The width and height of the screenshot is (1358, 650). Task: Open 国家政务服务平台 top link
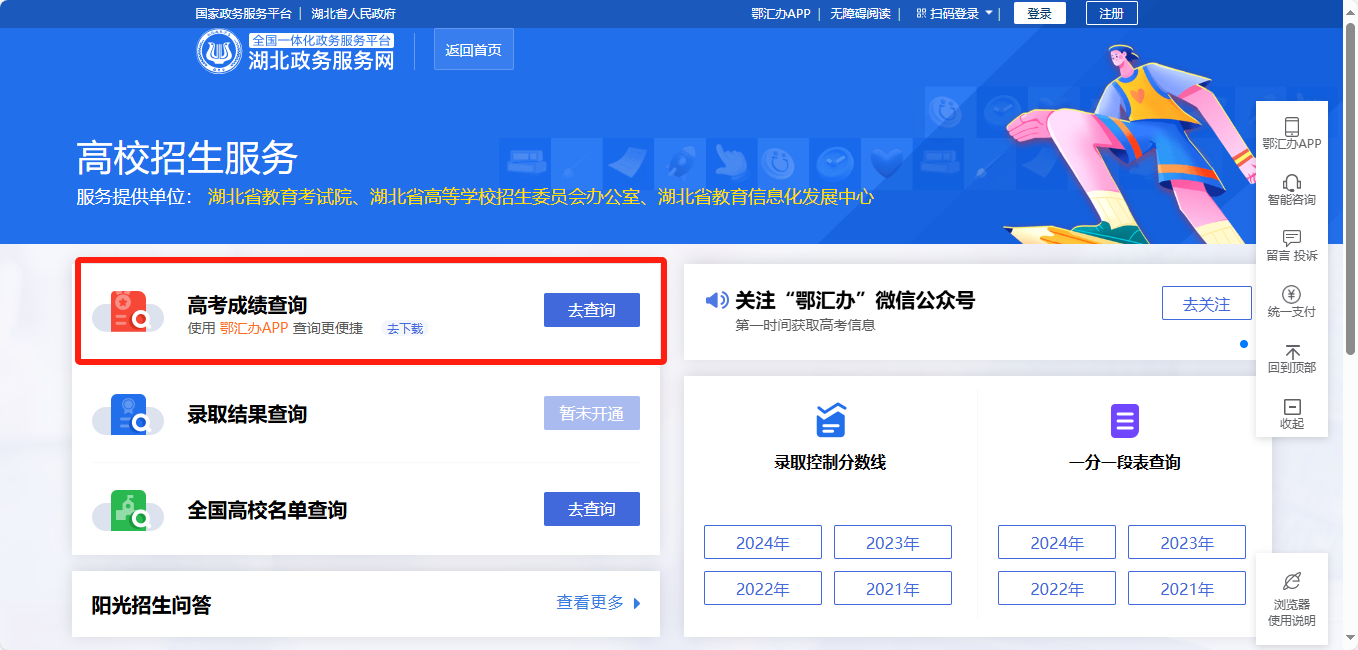[243, 13]
